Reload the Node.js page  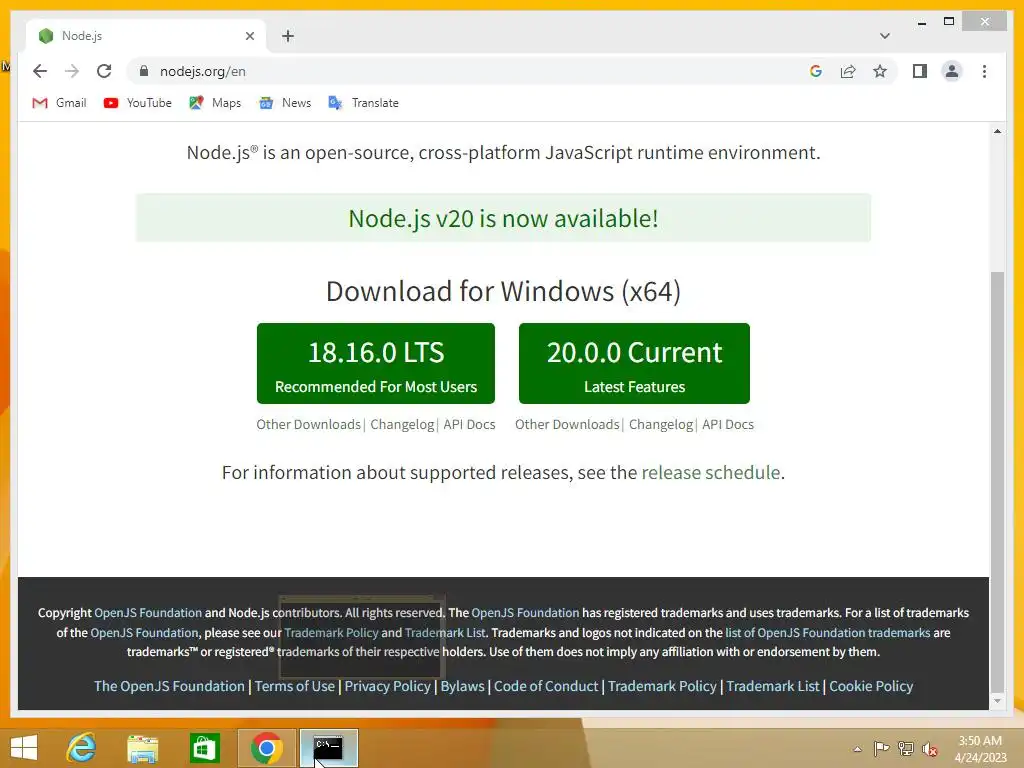click(104, 71)
